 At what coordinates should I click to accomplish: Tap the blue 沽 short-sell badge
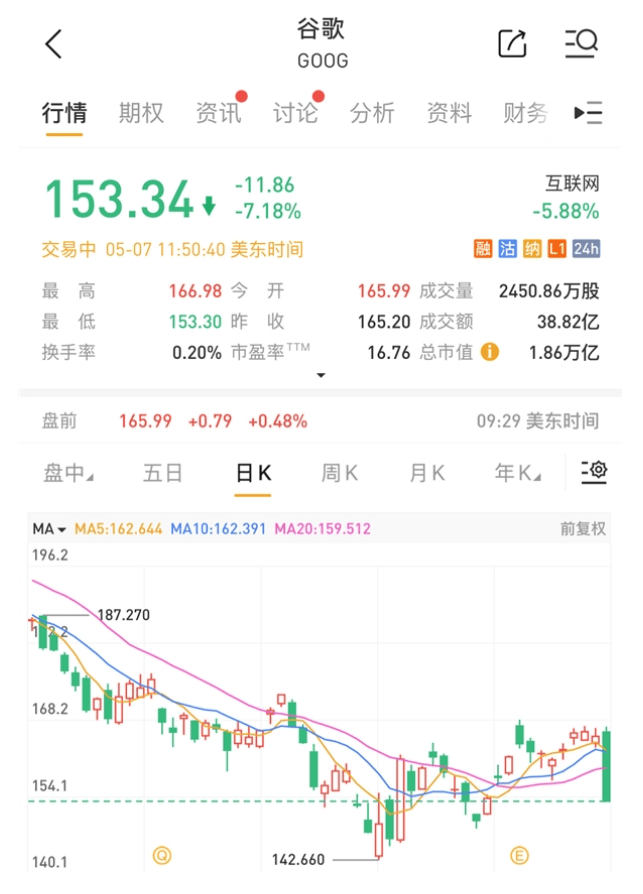(507, 249)
